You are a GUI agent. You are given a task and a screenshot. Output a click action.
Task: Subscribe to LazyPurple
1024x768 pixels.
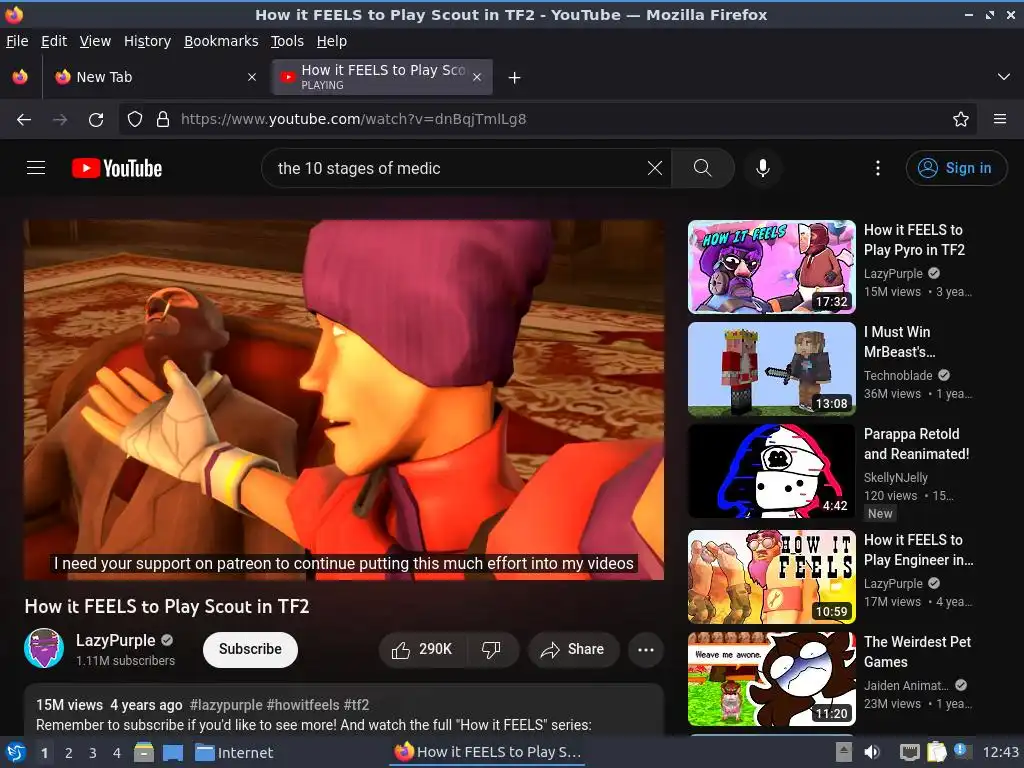pos(250,649)
